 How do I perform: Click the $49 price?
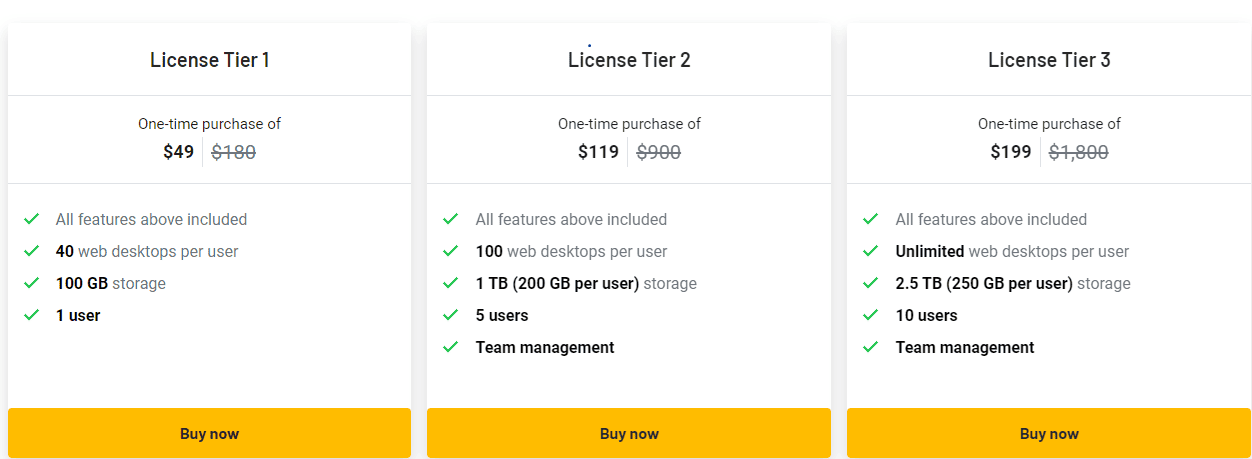(x=179, y=152)
